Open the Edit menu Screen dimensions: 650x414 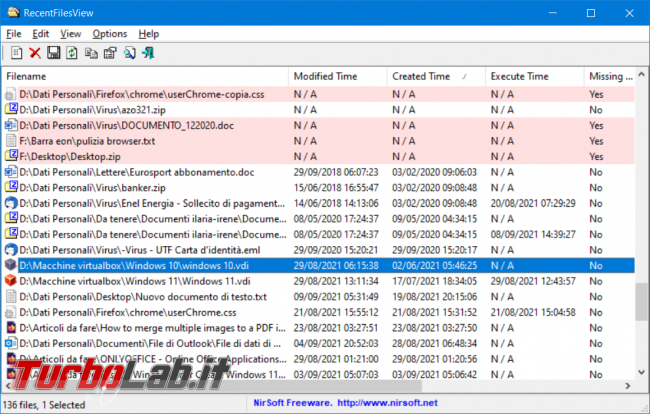[x=41, y=34]
